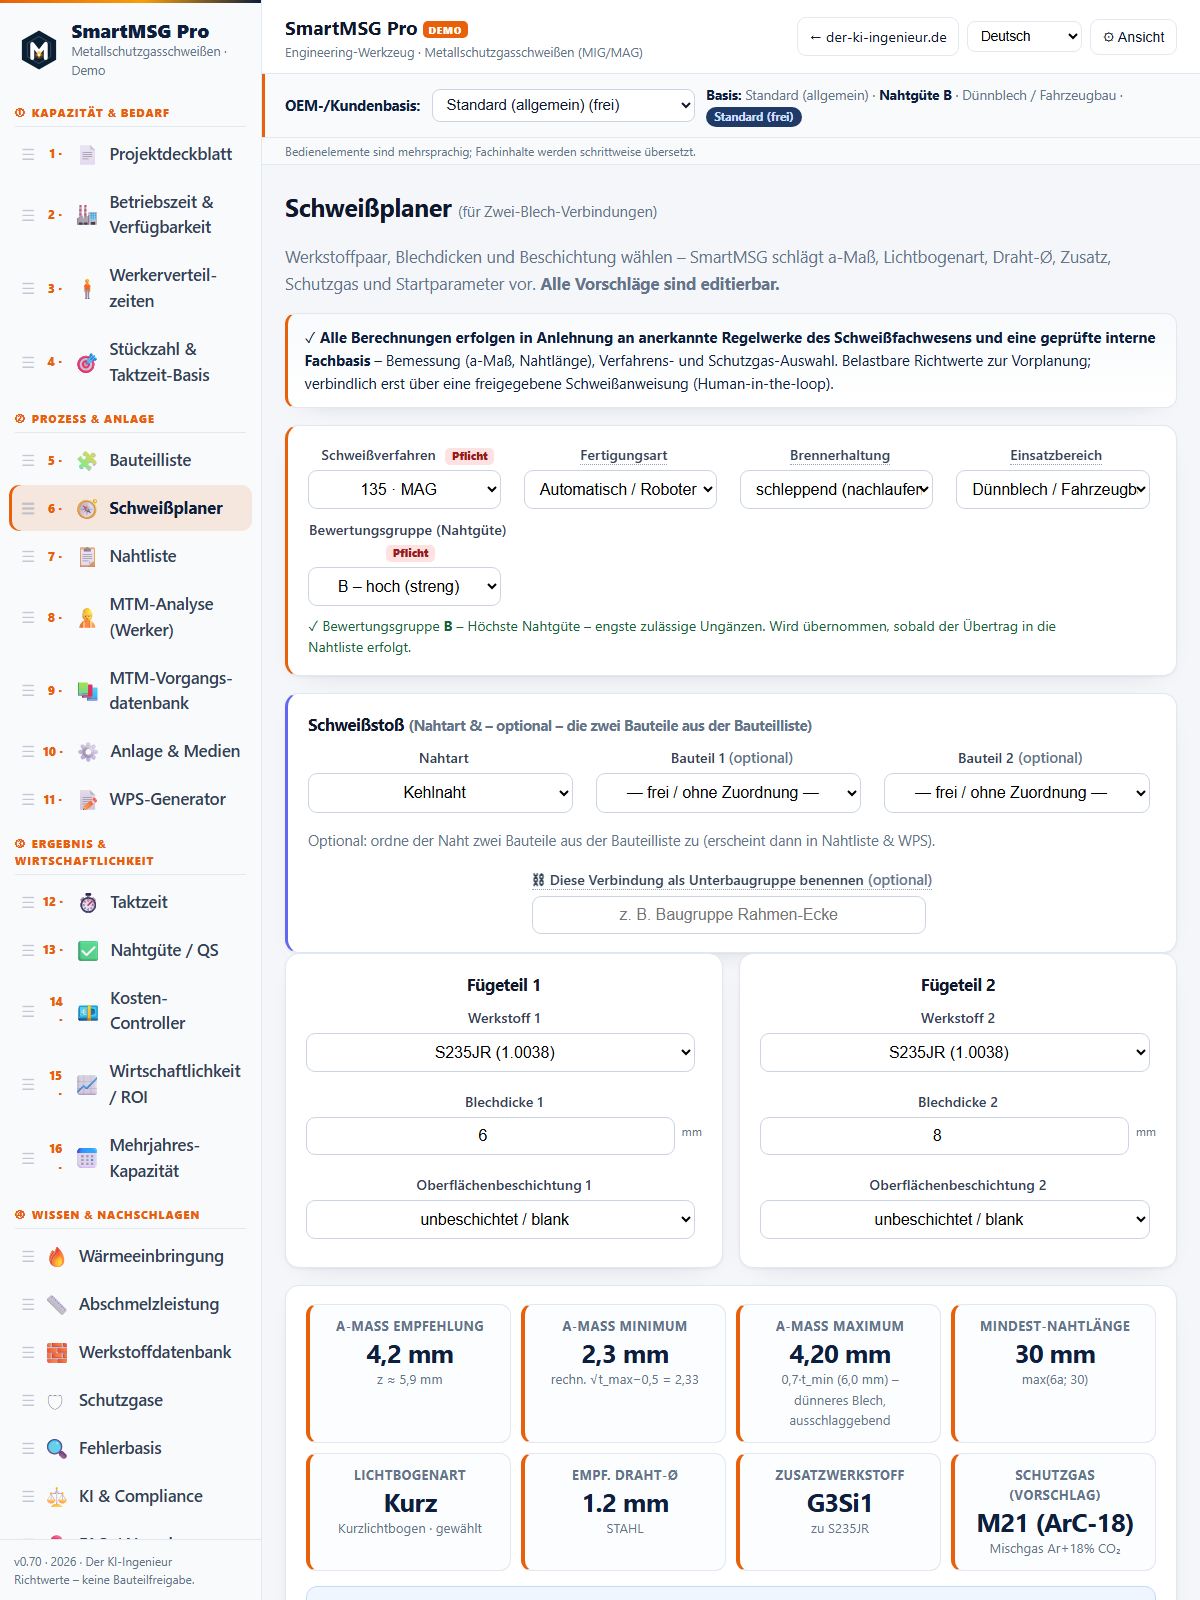This screenshot has height=1600, width=1200.
Task: Click the Mehrjahres-Kapazität calendar icon
Action: 88,1158
